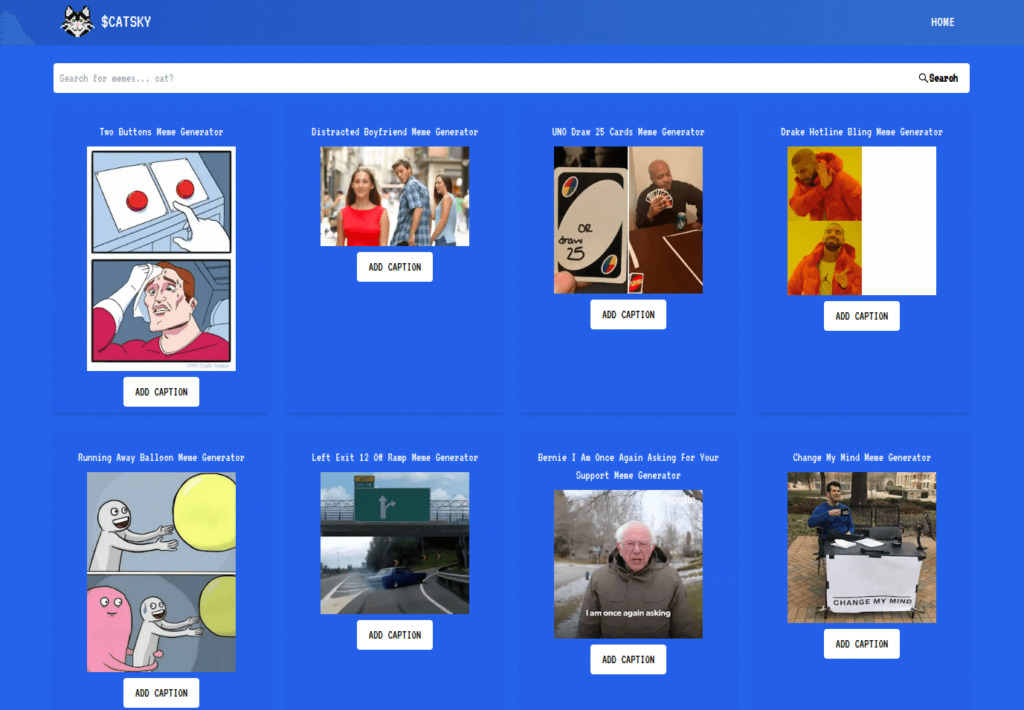1024x710 pixels.
Task: Click the CATSKY husky logo icon
Action: click(77, 21)
